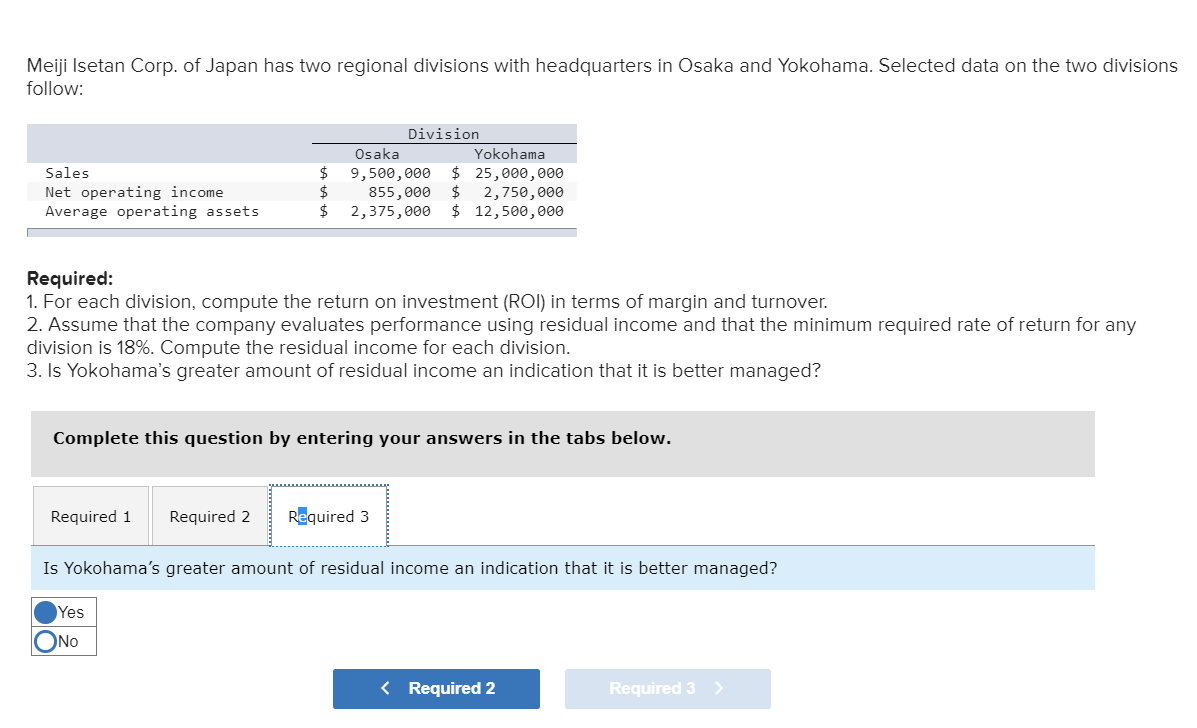Switch to the Required 1 tab
This screenshot has width=1197, height=728.
90,516
